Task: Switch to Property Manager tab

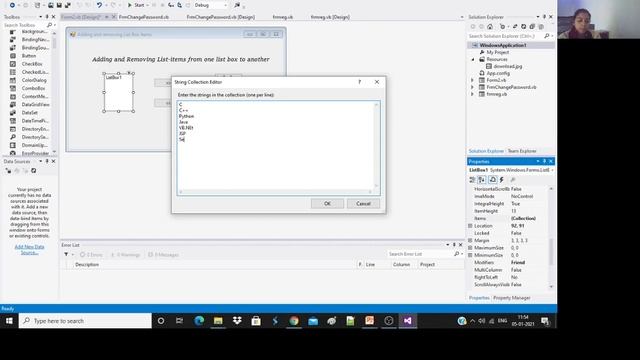Action: tap(511, 298)
